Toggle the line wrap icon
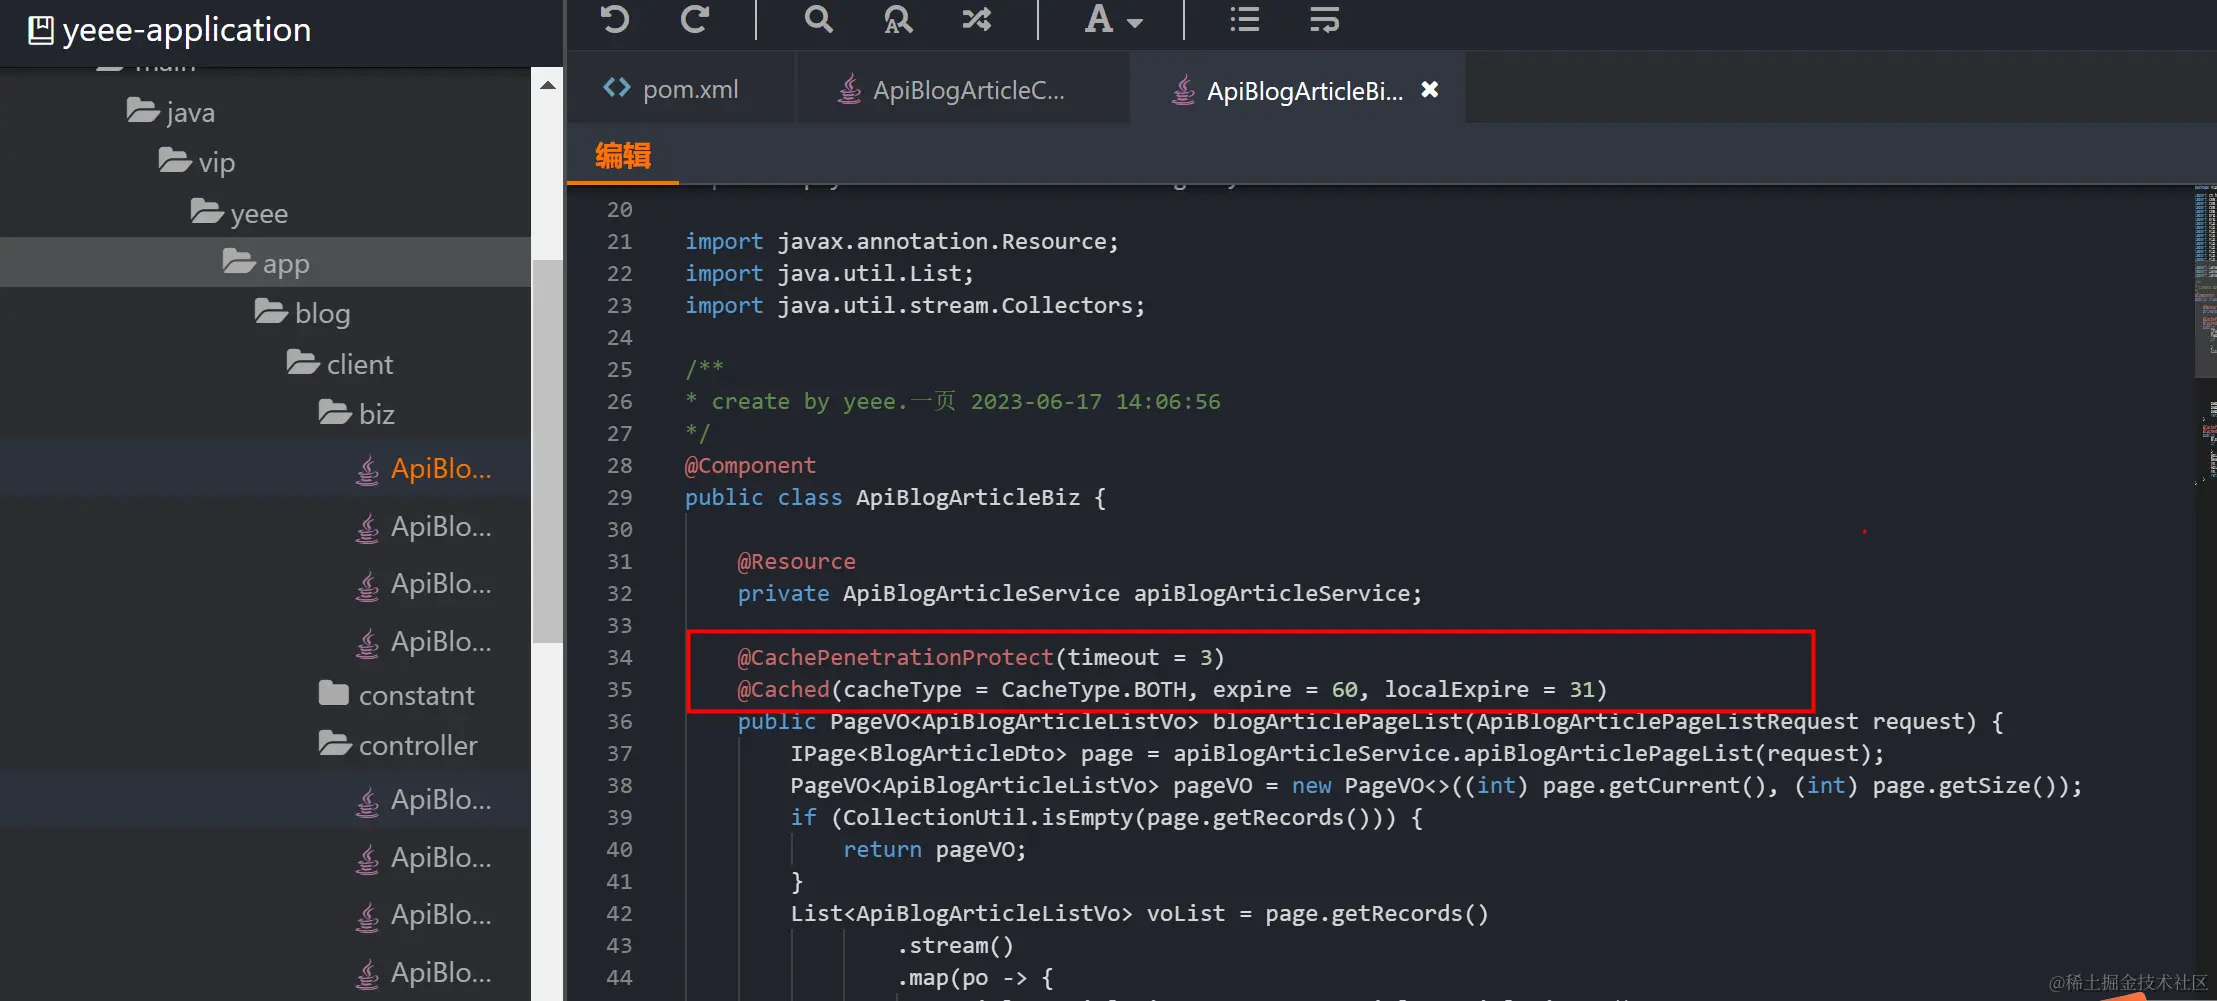 (1323, 20)
